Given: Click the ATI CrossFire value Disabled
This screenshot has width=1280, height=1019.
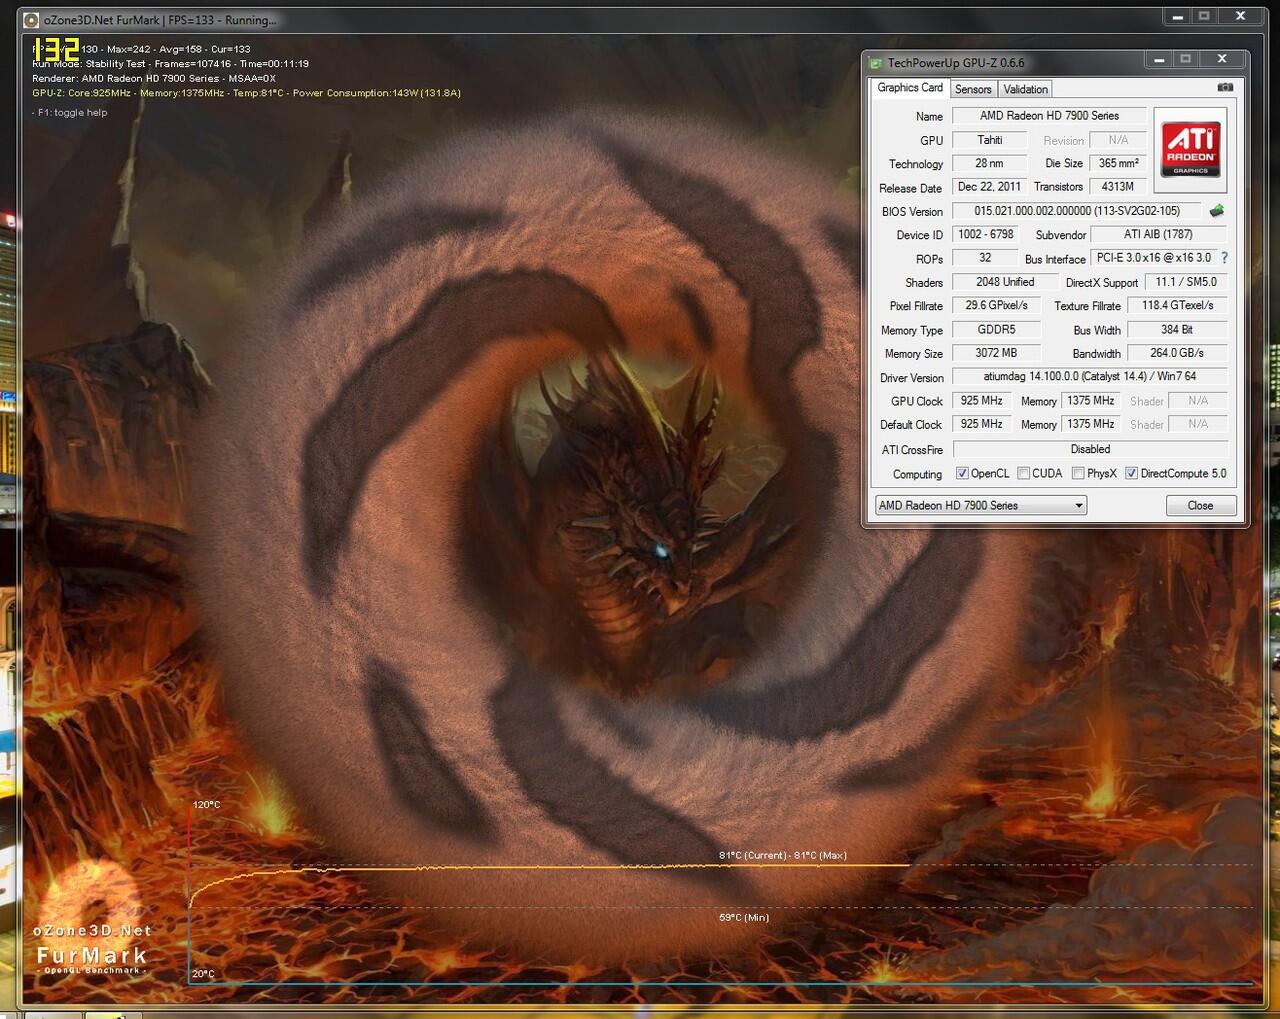Looking at the screenshot, I should pos(1090,449).
